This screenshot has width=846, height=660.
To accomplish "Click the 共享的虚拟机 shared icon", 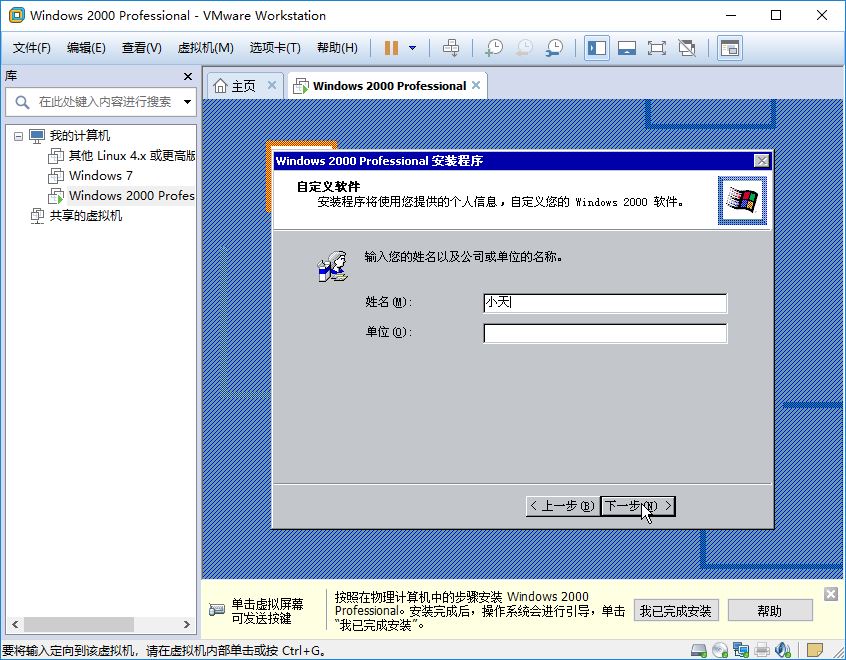I will coord(37,216).
